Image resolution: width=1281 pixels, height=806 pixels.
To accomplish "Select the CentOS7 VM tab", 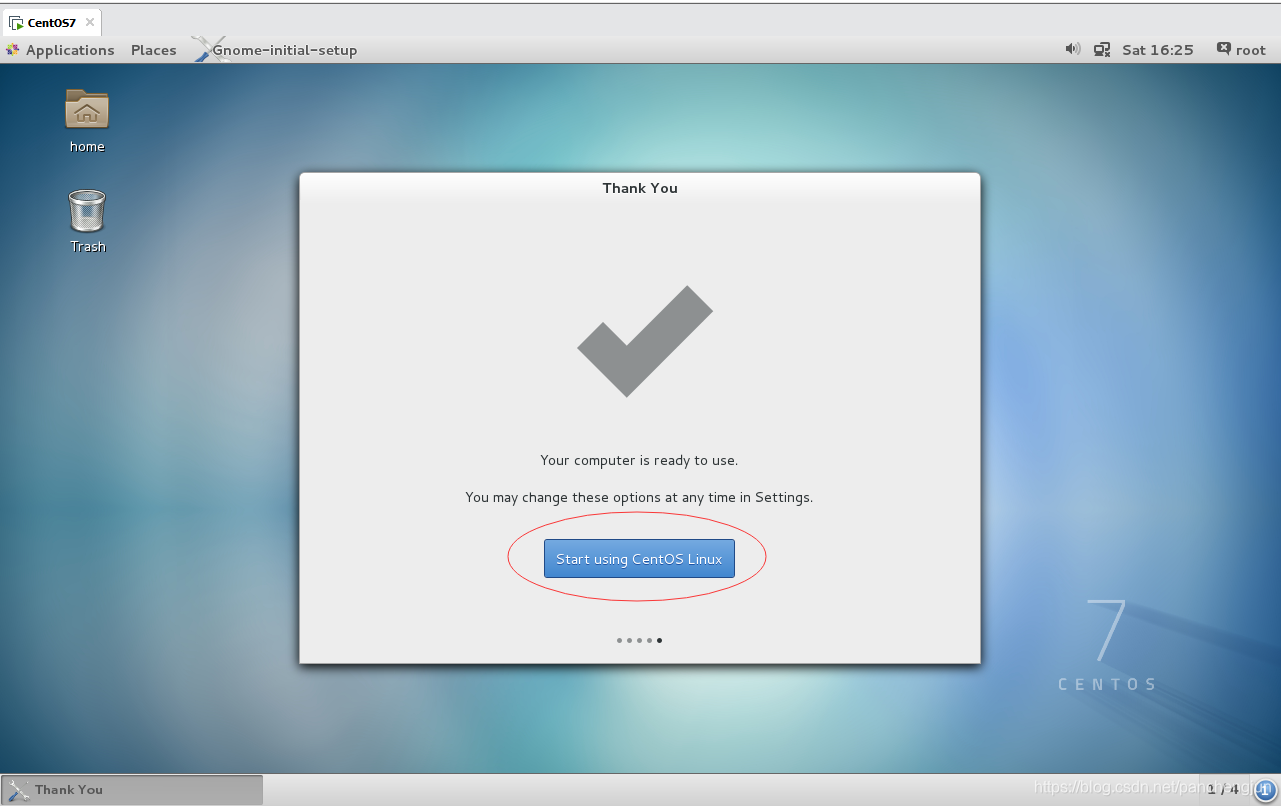I will click(x=51, y=22).
